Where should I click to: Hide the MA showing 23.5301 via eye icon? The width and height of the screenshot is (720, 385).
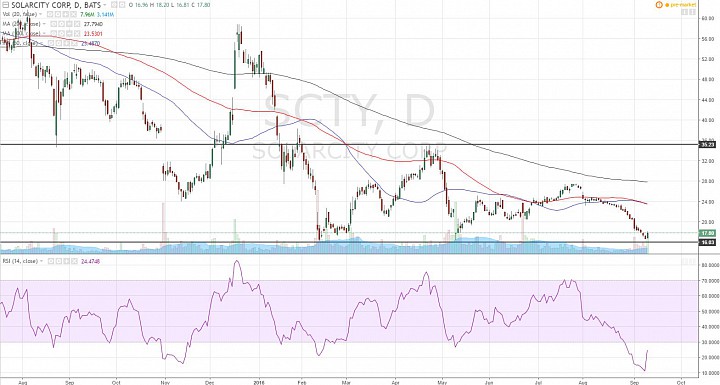click(x=54, y=34)
